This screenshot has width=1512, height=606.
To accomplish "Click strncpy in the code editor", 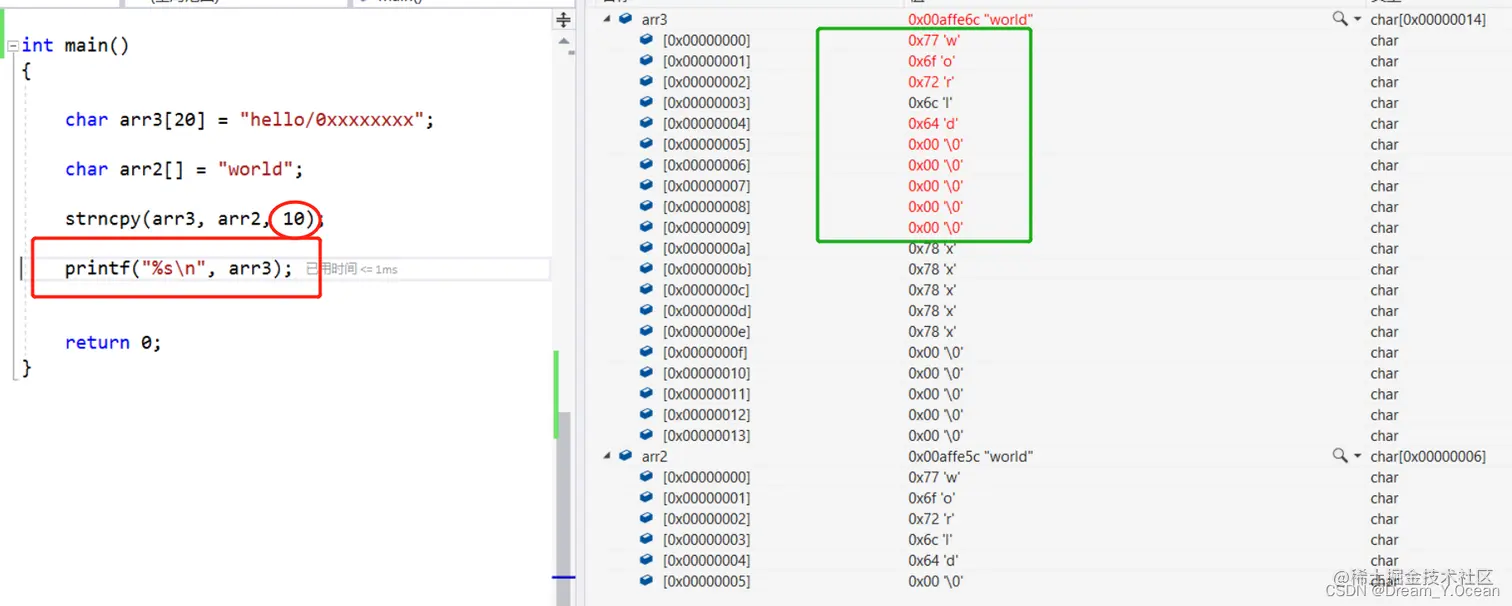I will (x=102, y=218).
